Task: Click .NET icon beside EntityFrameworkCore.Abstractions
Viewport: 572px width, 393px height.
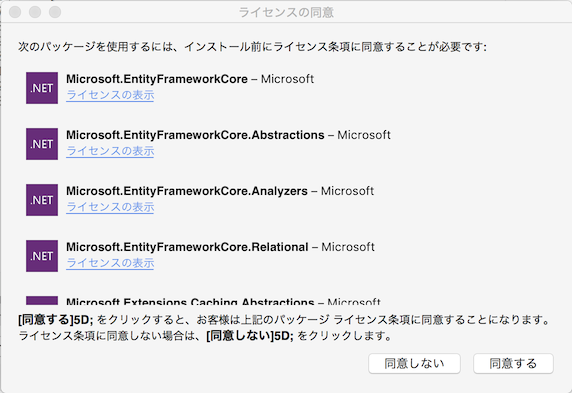Action: tap(42, 144)
